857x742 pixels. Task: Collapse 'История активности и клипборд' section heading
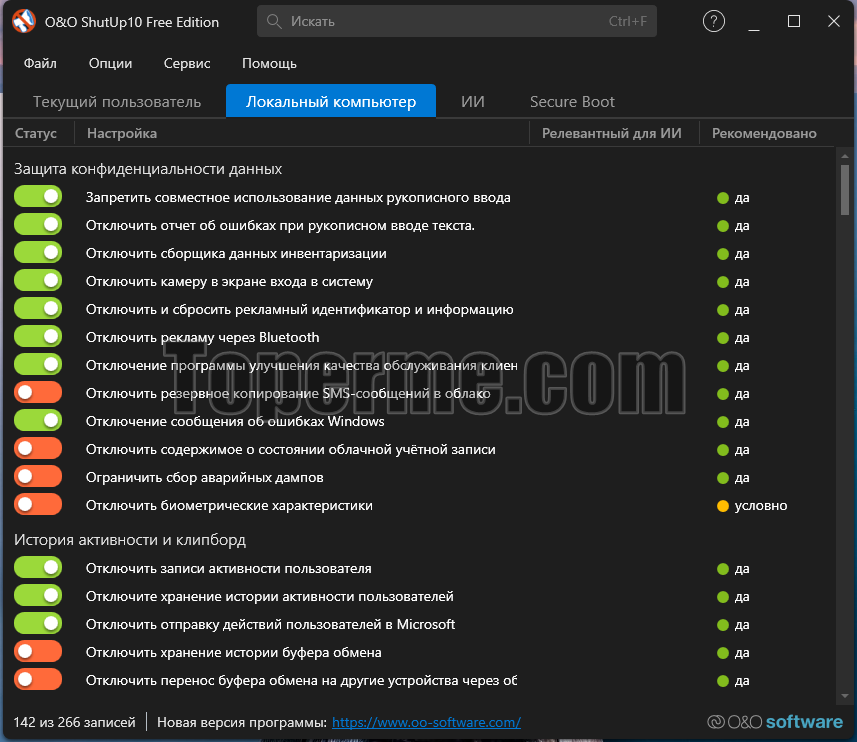[130, 540]
